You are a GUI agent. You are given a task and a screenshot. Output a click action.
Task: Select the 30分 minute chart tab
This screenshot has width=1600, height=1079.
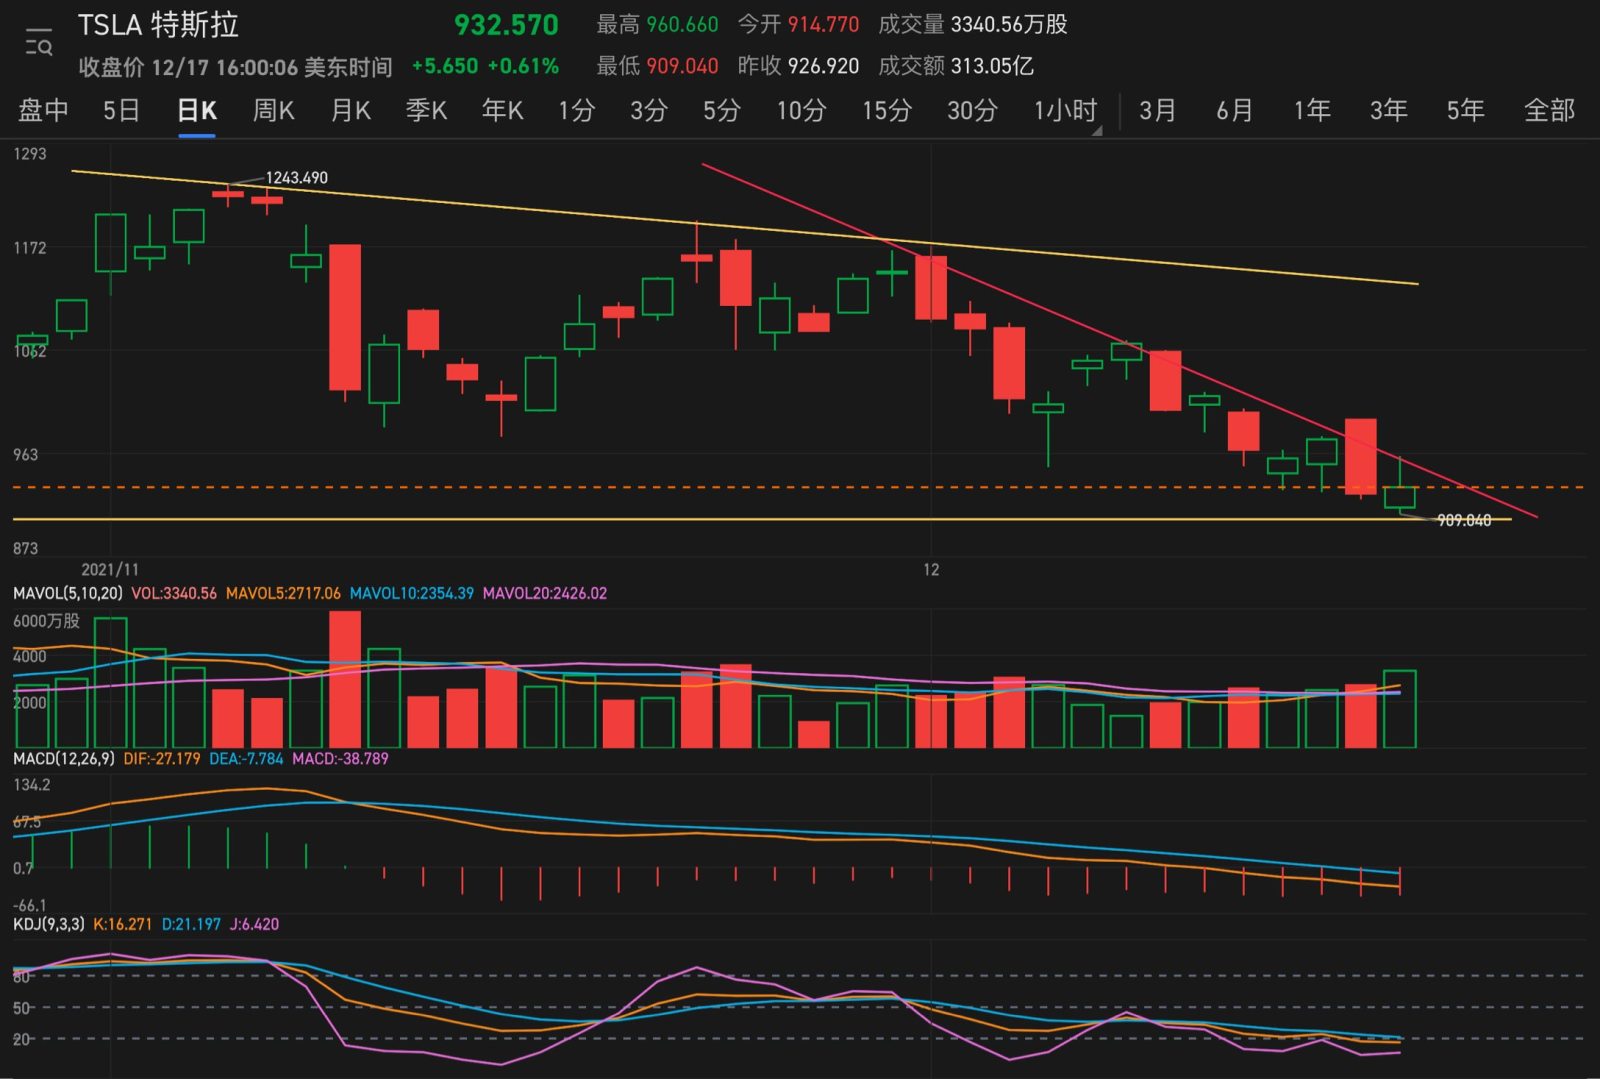[x=972, y=110]
